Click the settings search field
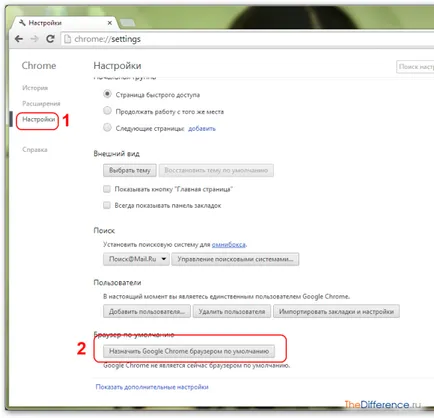The height and width of the screenshot is (418, 434). click(x=415, y=67)
